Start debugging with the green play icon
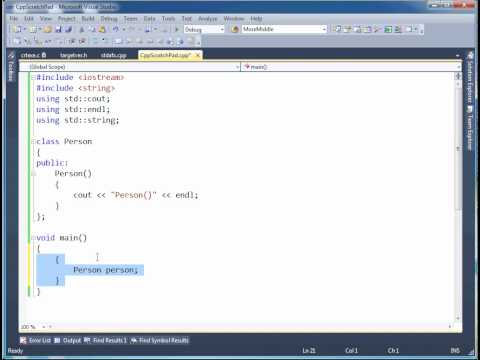Screen dimensions: 480x360 pyautogui.click(x=177, y=30)
